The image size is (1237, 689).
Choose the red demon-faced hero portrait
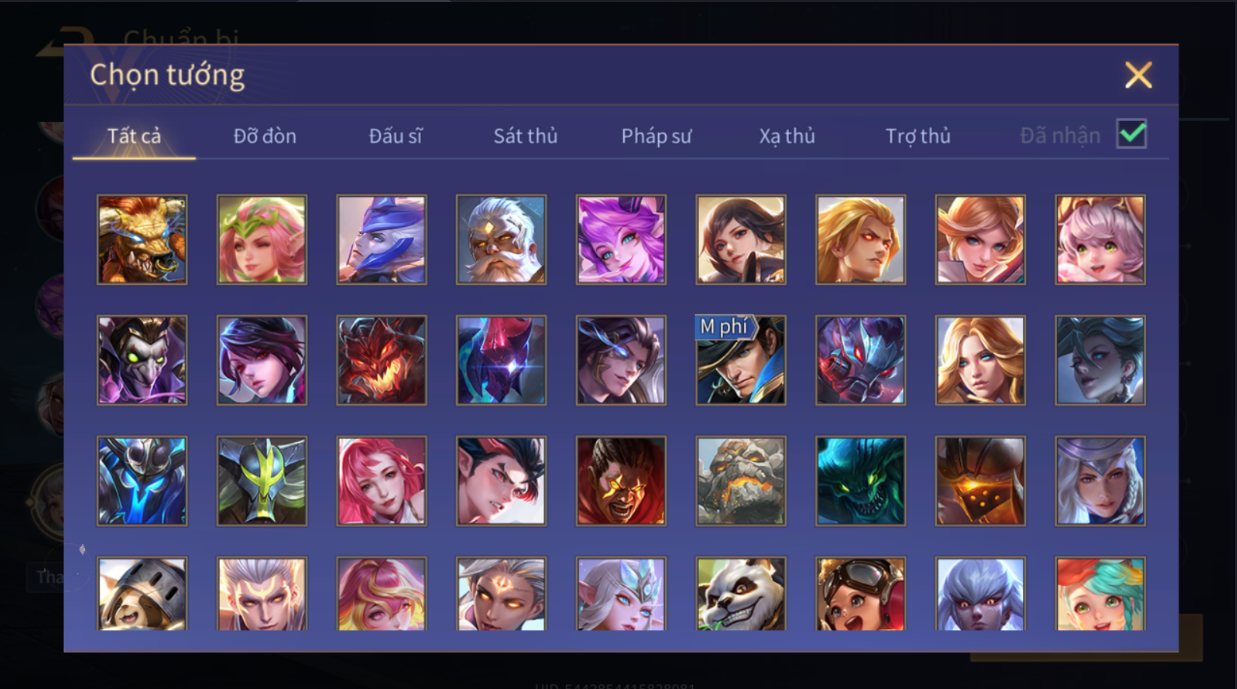[x=381, y=360]
